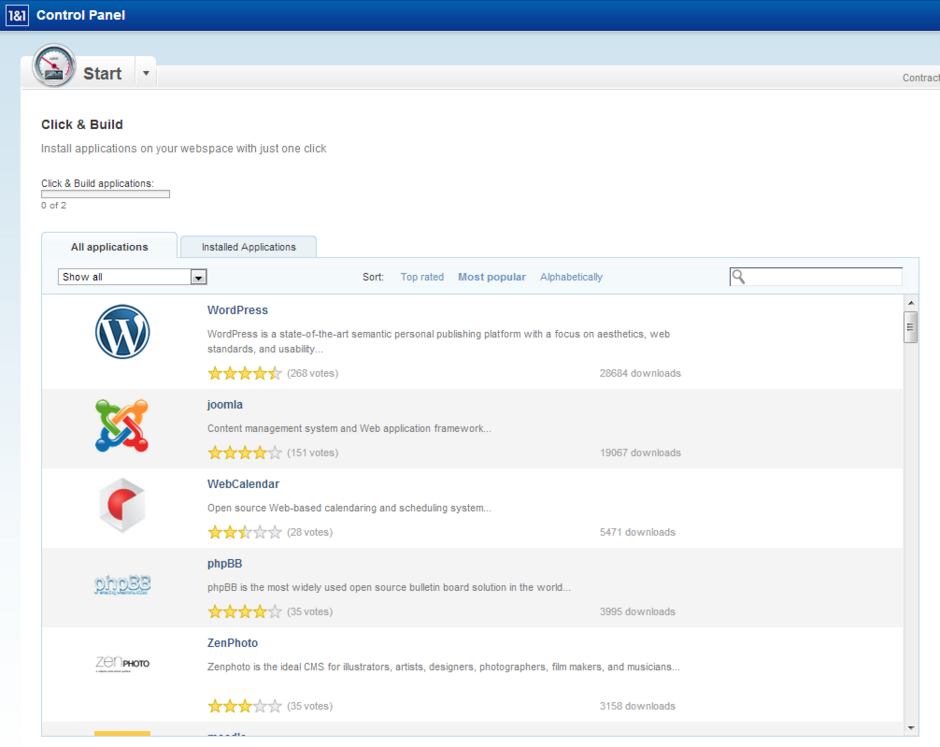
Task: Sort applications by Top rated
Action: [x=422, y=277]
